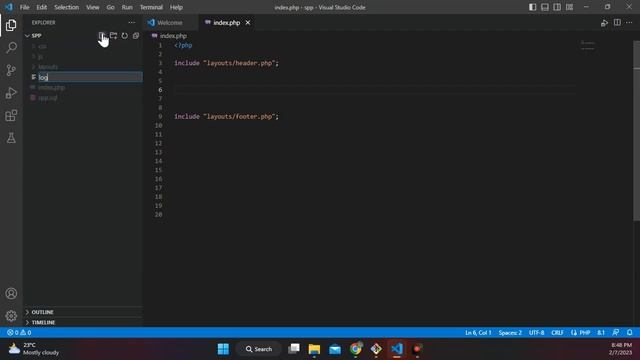
Task: Open the Search view in activity bar
Action: [11, 48]
